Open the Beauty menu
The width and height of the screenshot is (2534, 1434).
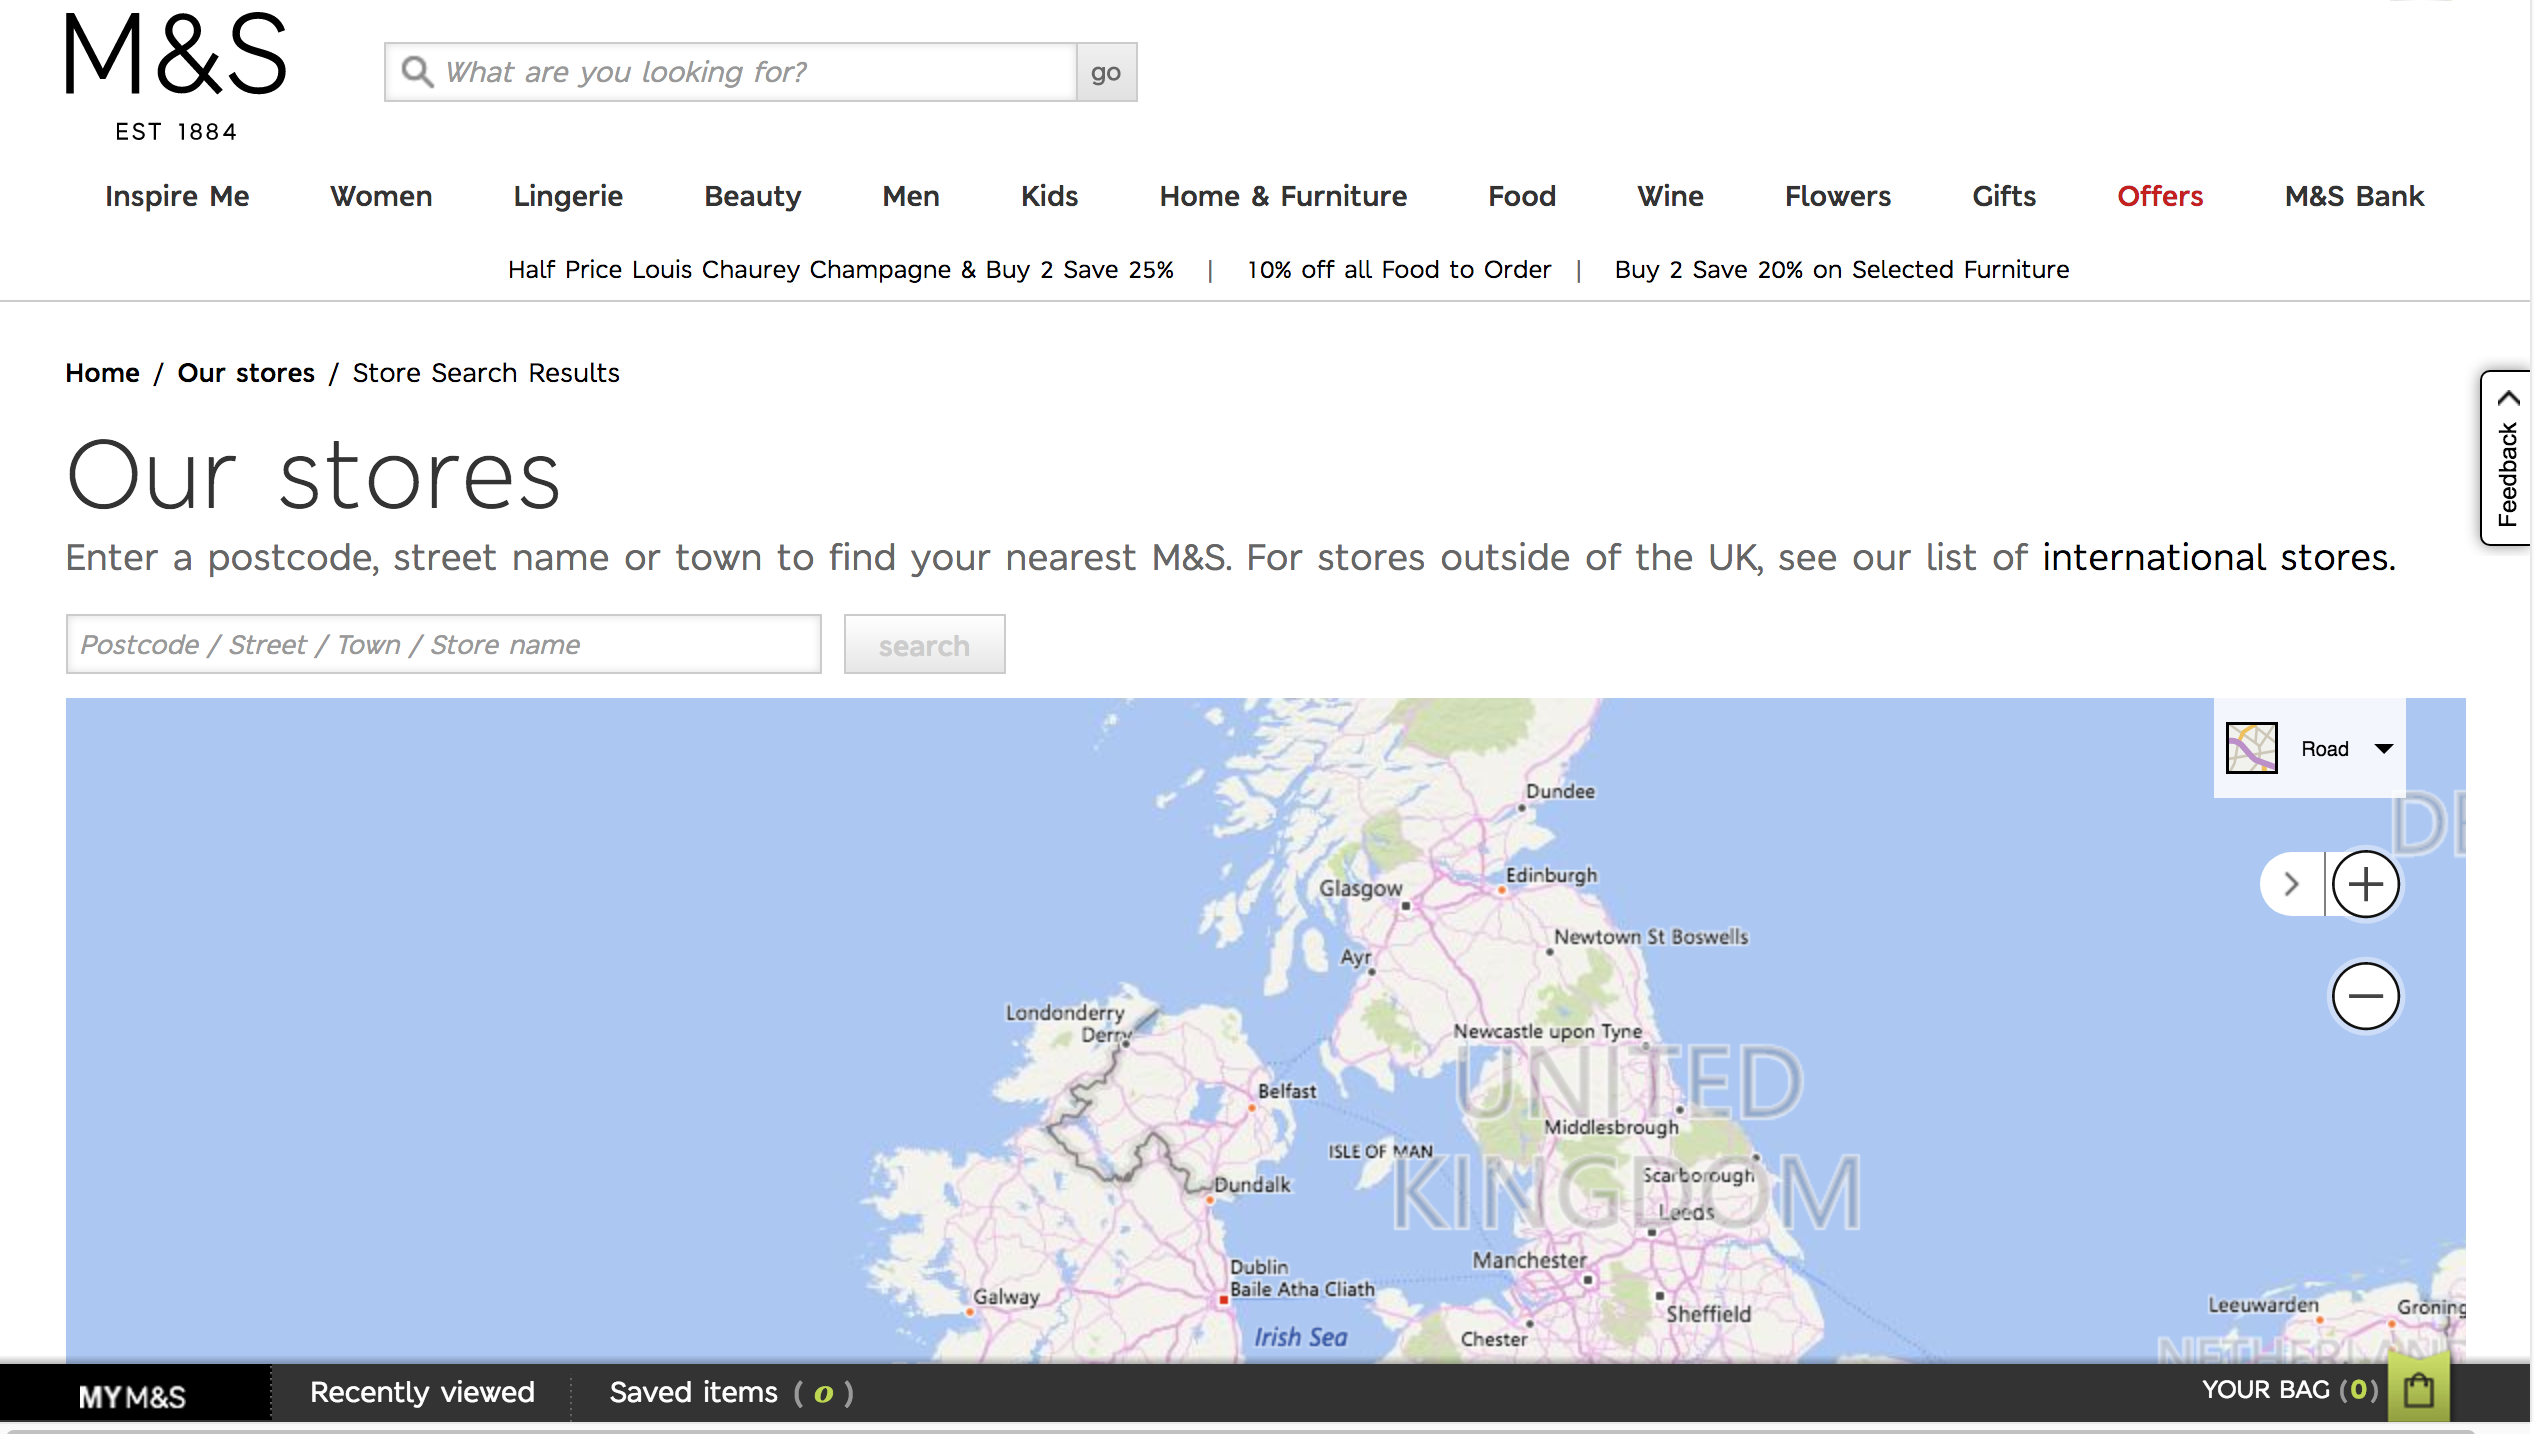point(753,196)
